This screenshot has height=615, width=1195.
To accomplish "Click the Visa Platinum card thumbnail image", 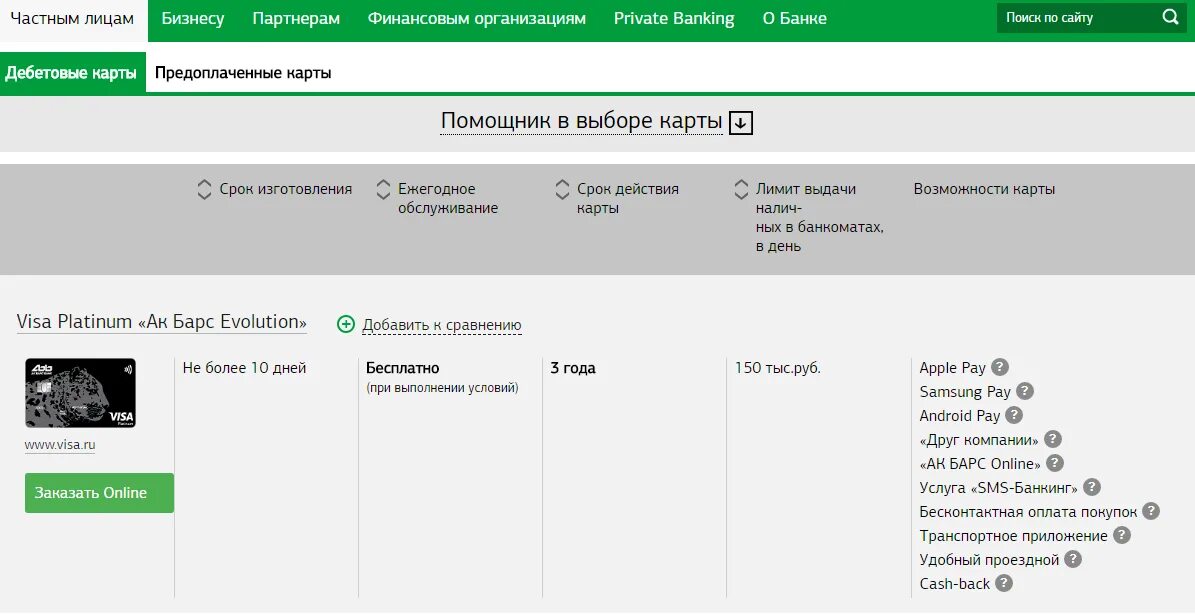I will (80, 392).
